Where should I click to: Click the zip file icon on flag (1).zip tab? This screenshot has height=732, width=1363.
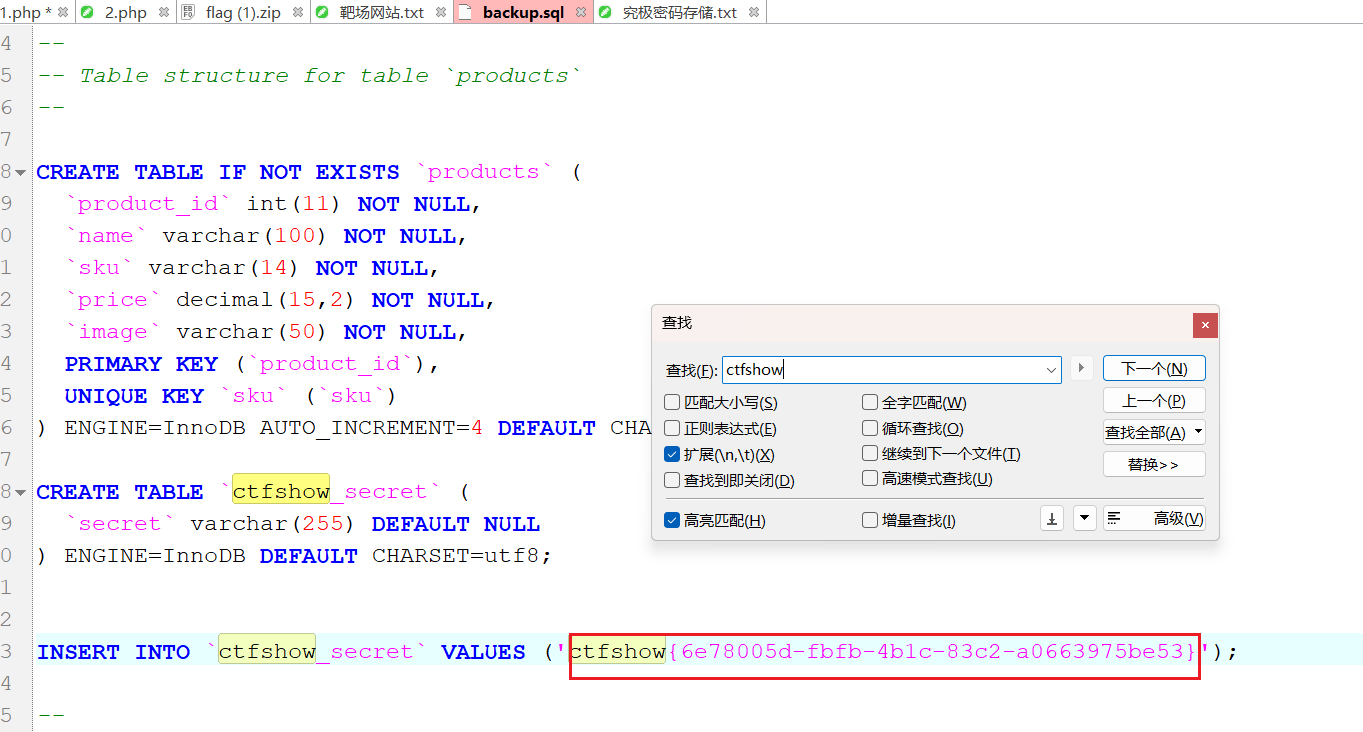pyautogui.click(x=188, y=12)
